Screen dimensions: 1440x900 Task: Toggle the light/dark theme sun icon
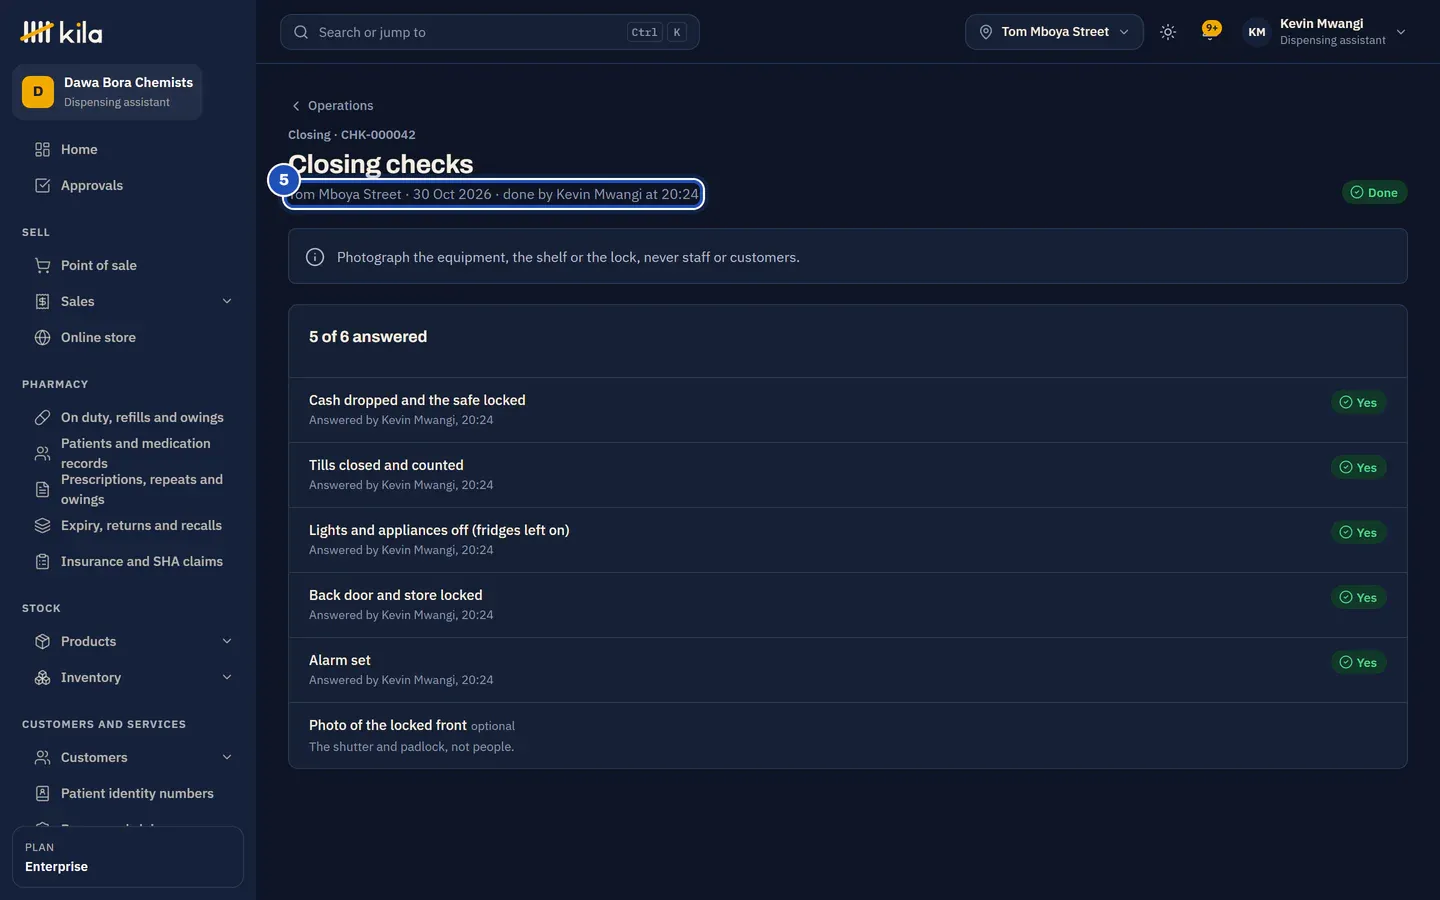(1168, 32)
